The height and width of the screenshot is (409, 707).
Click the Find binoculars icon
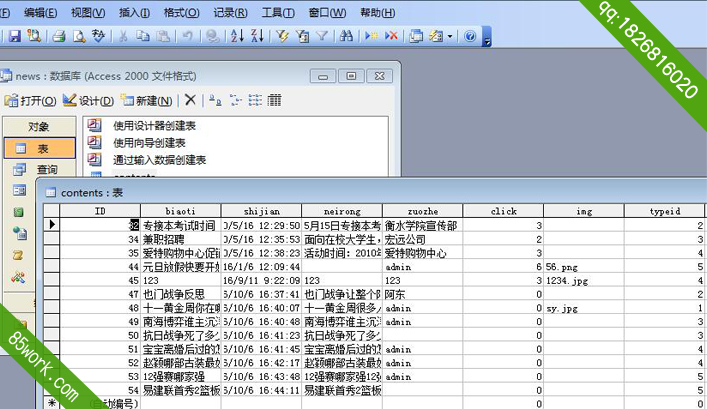coord(346,36)
